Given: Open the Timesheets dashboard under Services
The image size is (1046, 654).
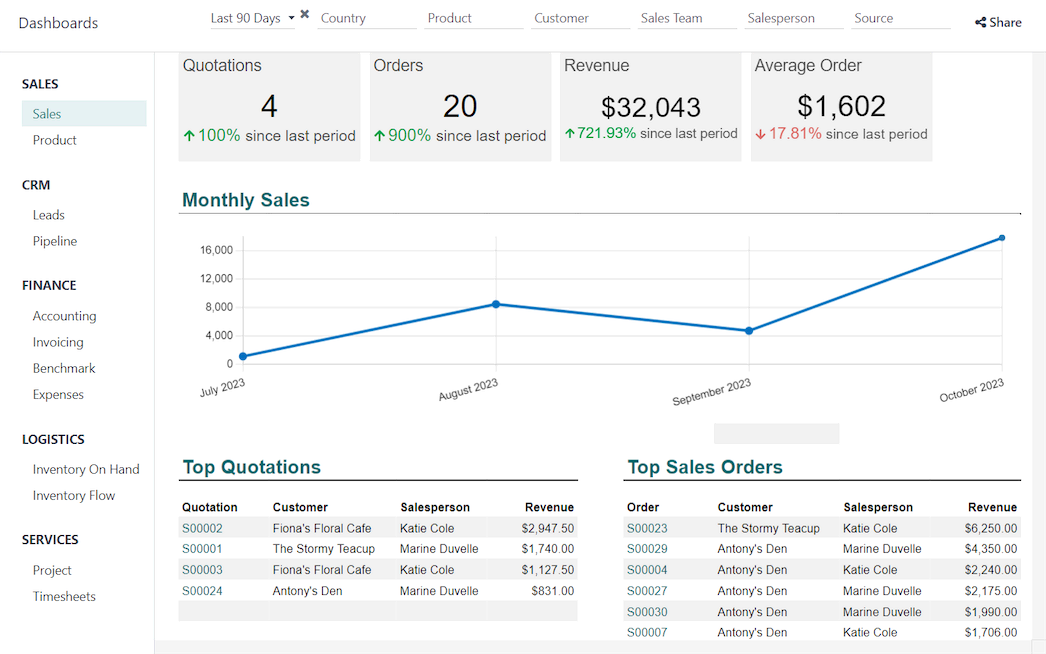Looking at the screenshot, I should click(x=64, y=596).
